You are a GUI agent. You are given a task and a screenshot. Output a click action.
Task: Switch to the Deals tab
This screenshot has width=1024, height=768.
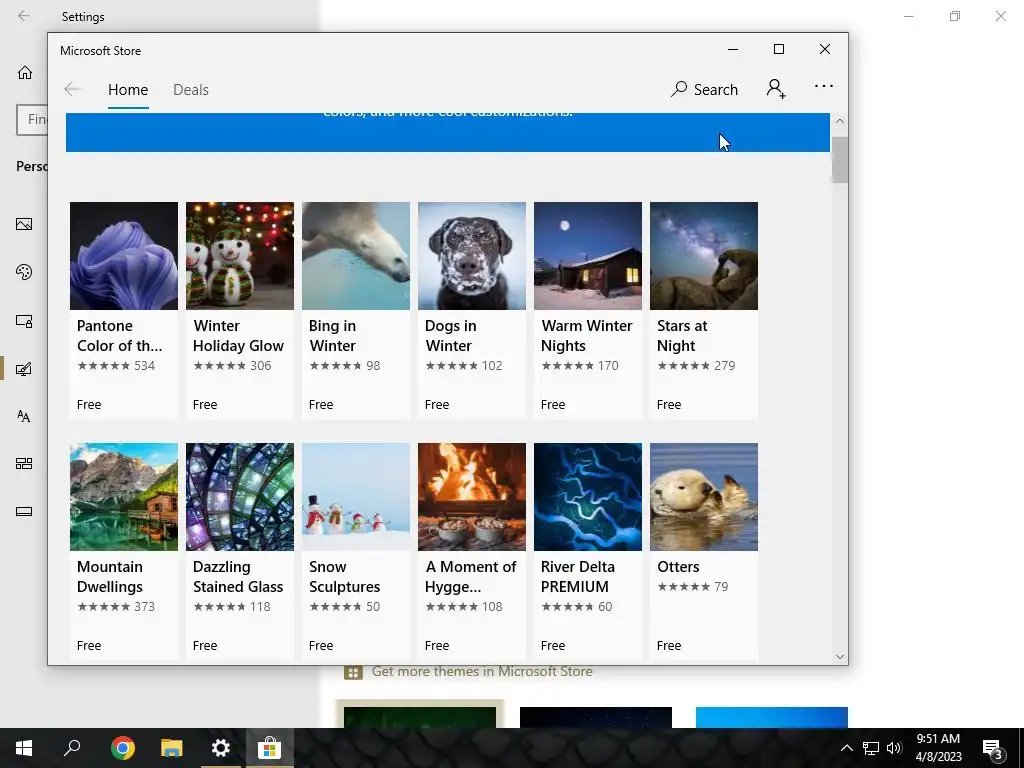coord(191,89)
